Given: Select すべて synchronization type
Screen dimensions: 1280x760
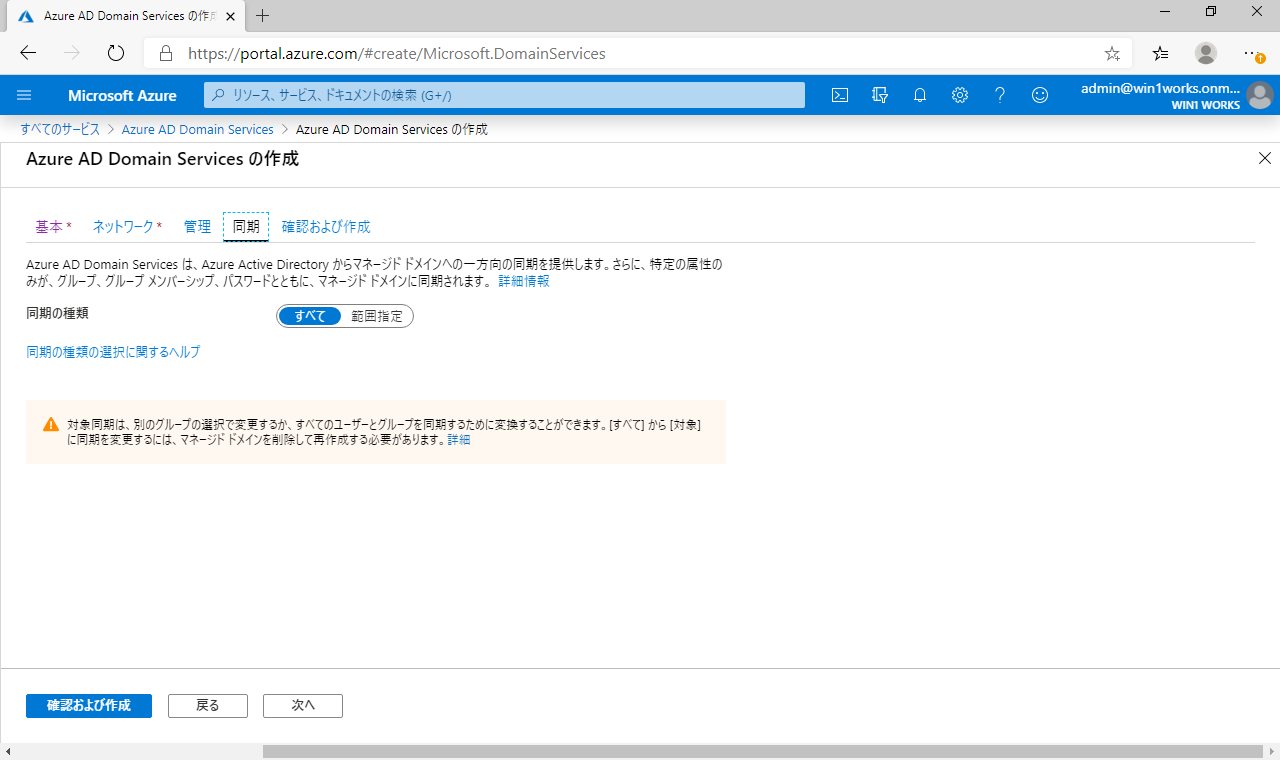Looking at the screenshot, I should point(310,316).
